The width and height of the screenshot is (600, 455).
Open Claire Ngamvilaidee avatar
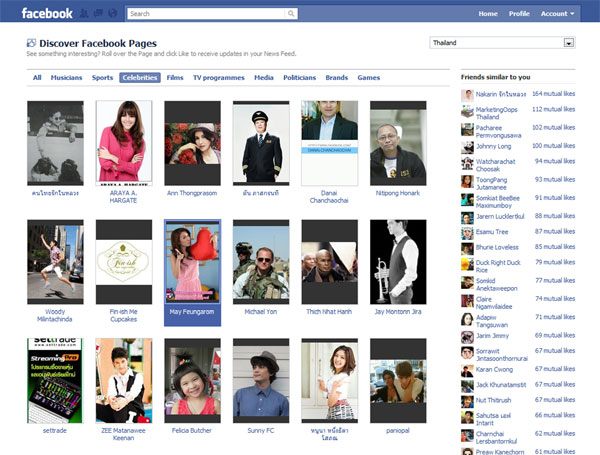[x=467, y=301]
